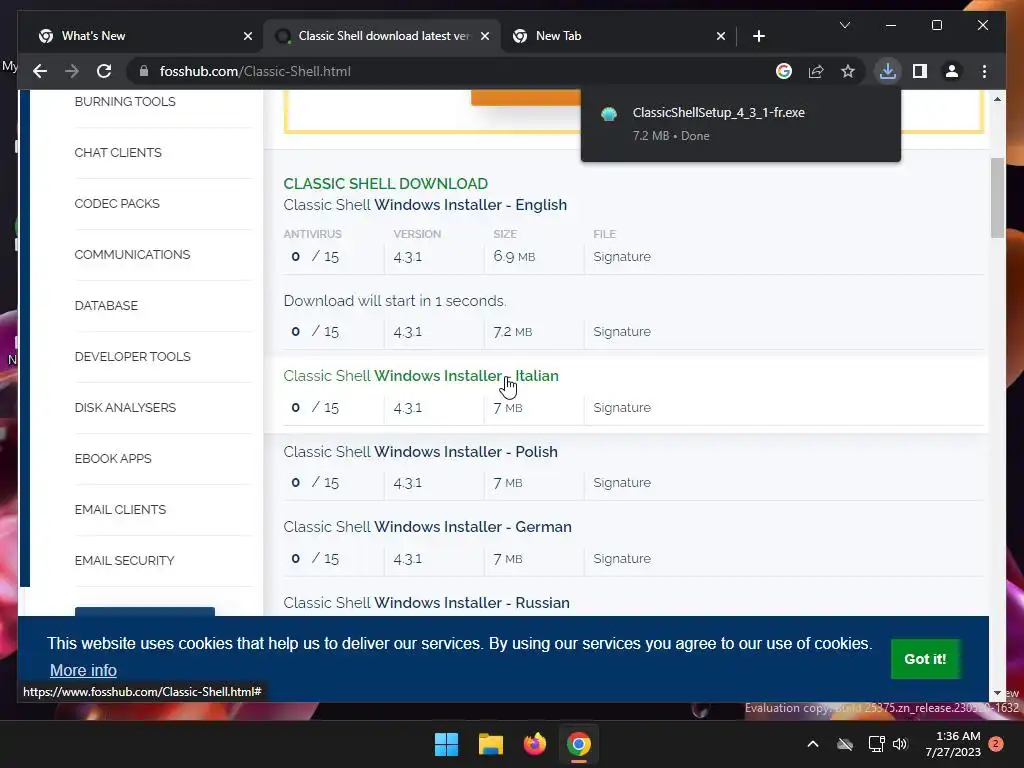Open Email Security category

(124, 560)
